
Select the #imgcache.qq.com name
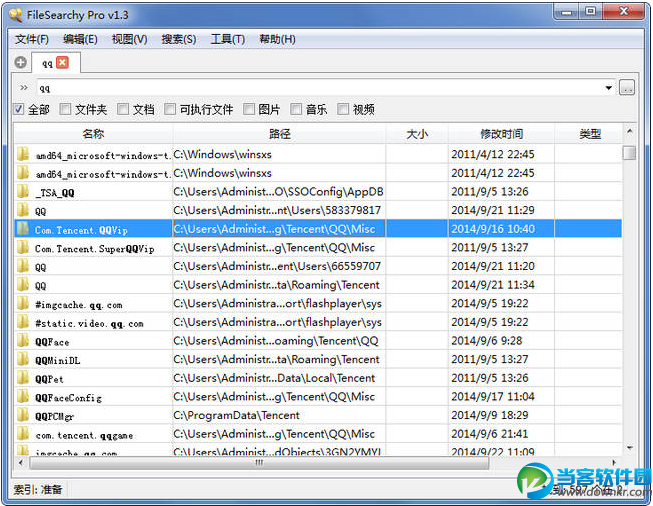coord(79,305)
